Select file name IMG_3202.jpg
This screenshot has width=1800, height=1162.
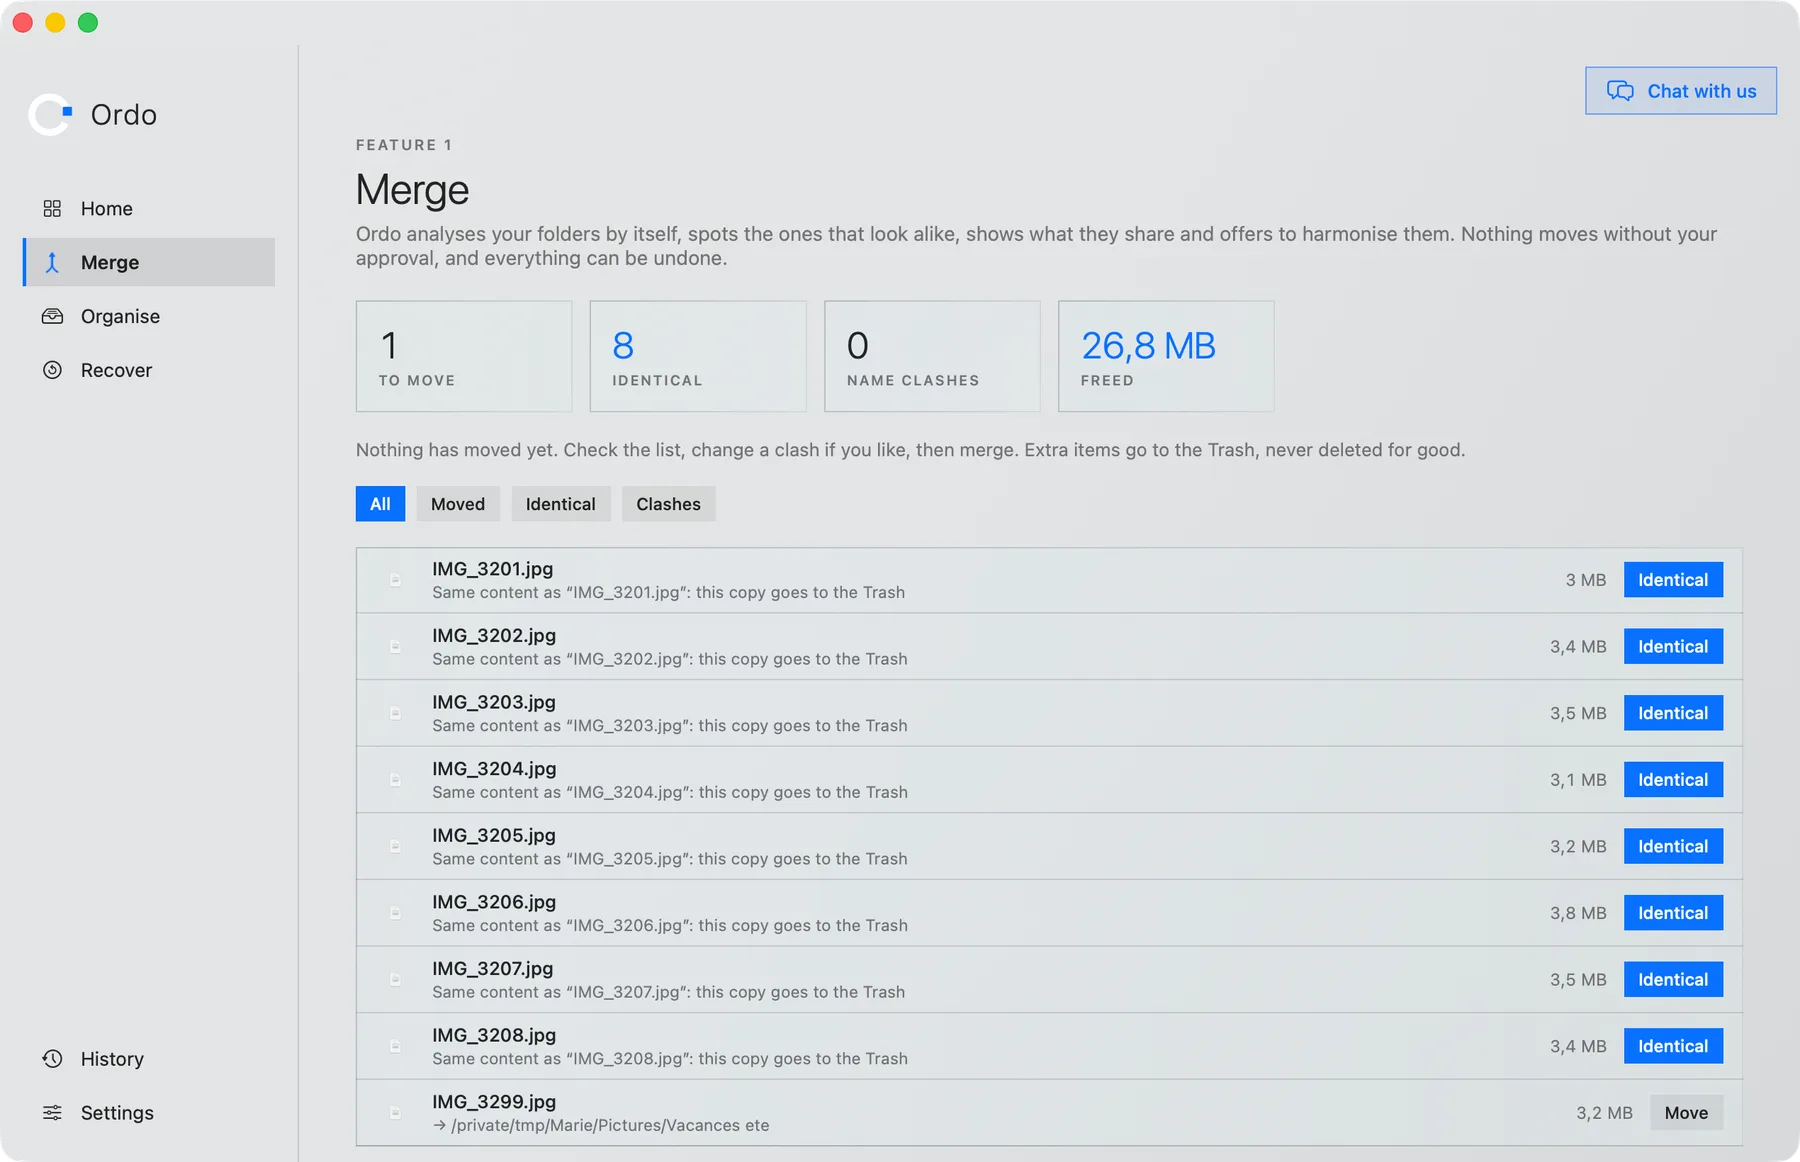[x=494, y=635]
